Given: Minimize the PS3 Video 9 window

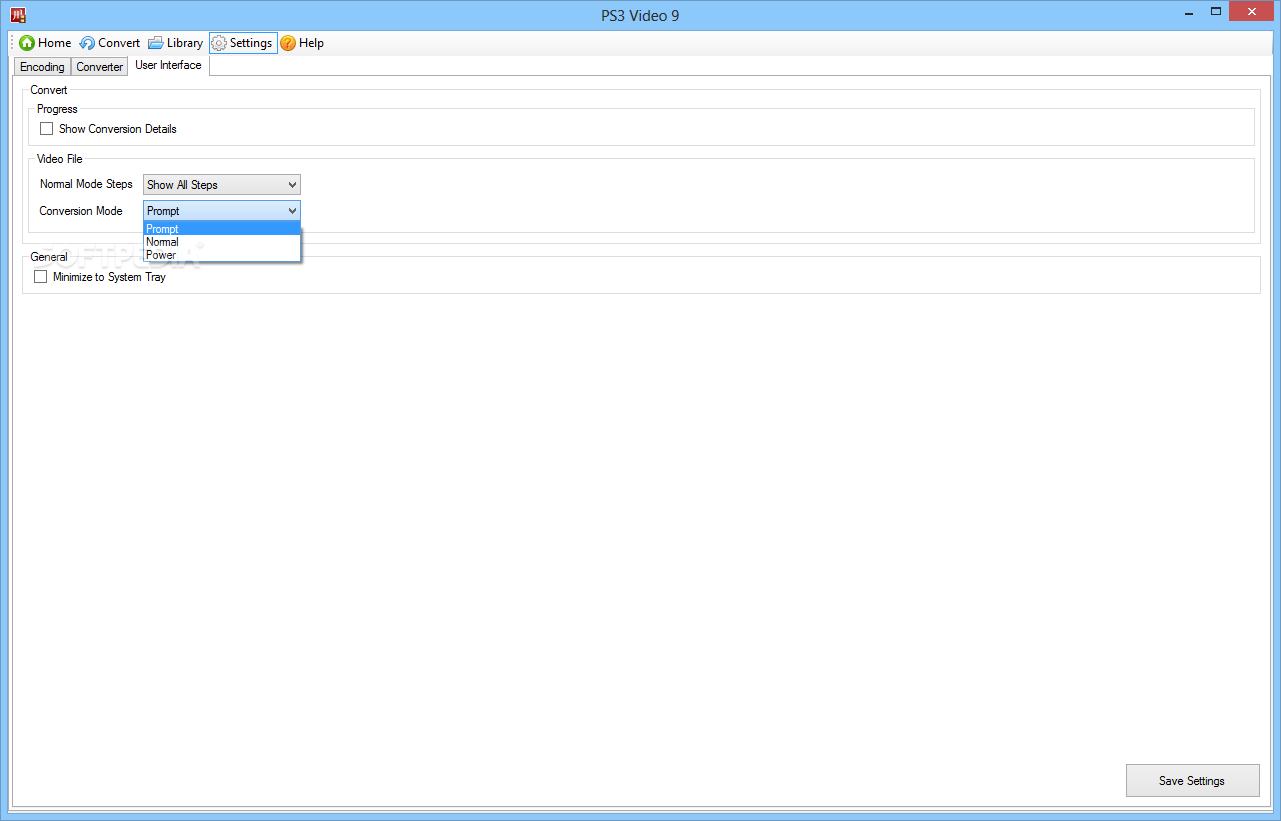Looking at the screenshot, I should [x=1189, y=12].
